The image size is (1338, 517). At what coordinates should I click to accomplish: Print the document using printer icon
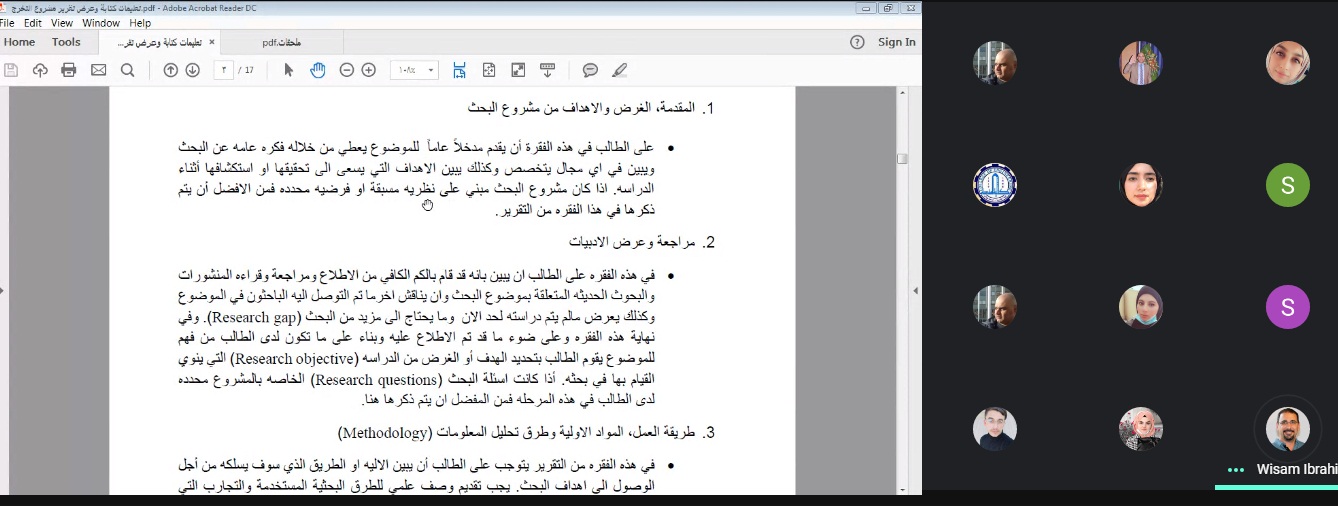point(69,70)
